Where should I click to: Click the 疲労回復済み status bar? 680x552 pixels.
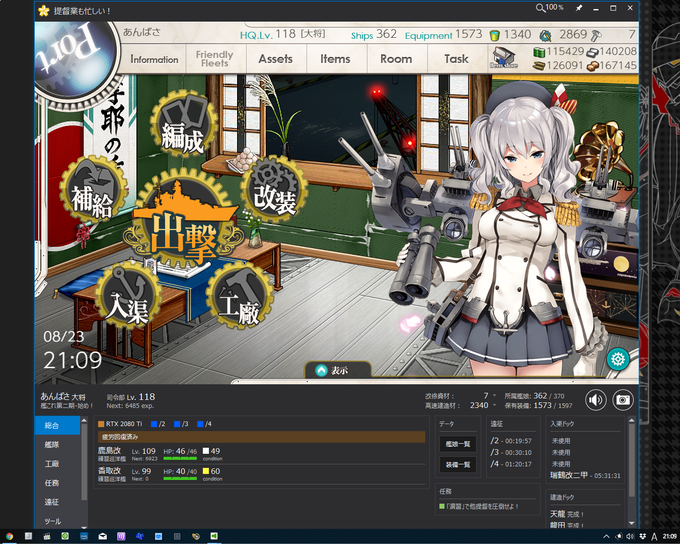coord(262,437)
